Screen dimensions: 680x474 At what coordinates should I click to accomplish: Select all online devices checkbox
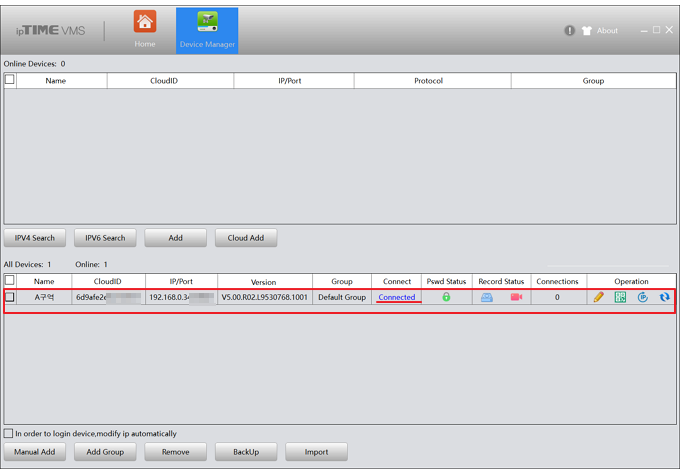tap(10, 80)
